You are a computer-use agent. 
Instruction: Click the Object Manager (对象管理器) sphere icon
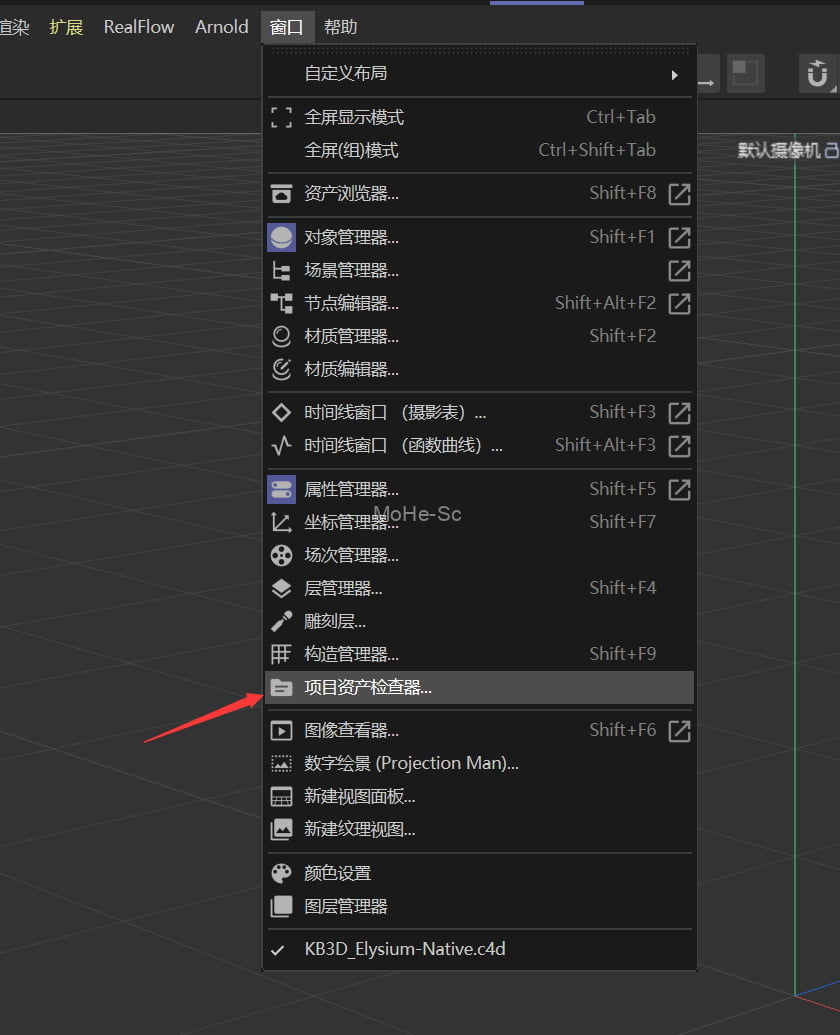[282, 237]
